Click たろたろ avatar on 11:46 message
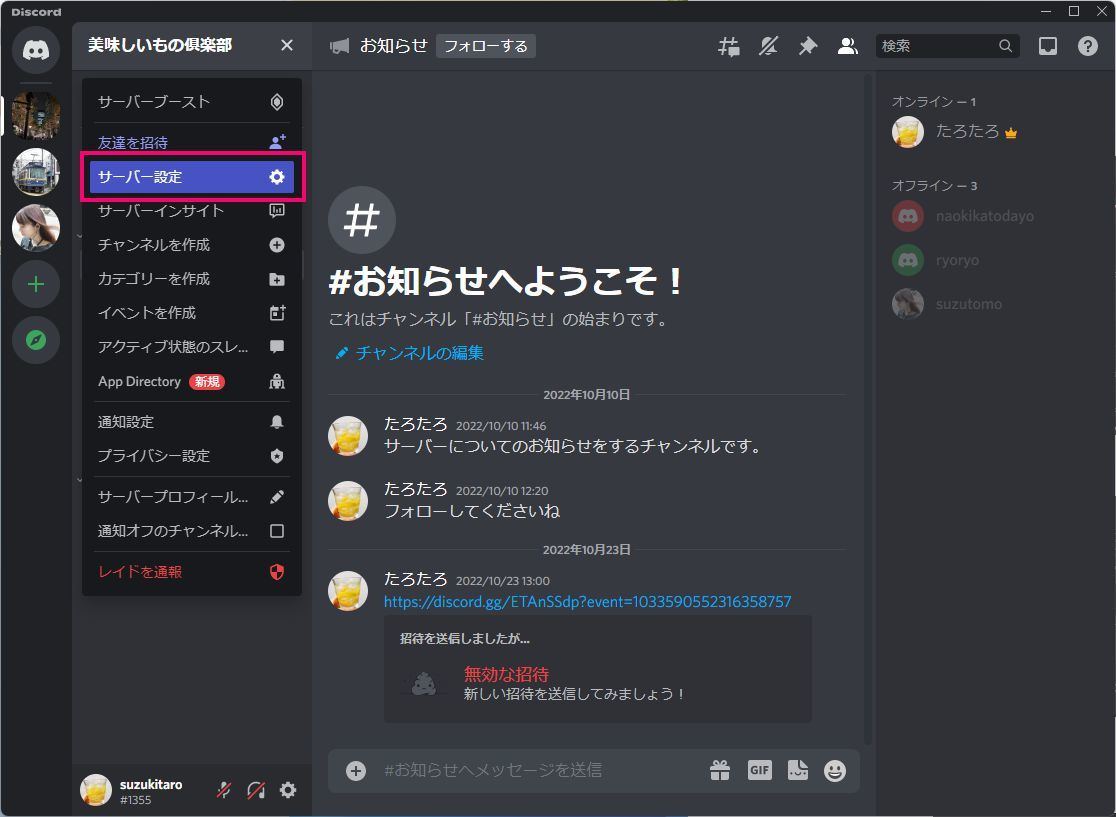This screenshot has width=1116, height=817. click(x=348, y=436)
